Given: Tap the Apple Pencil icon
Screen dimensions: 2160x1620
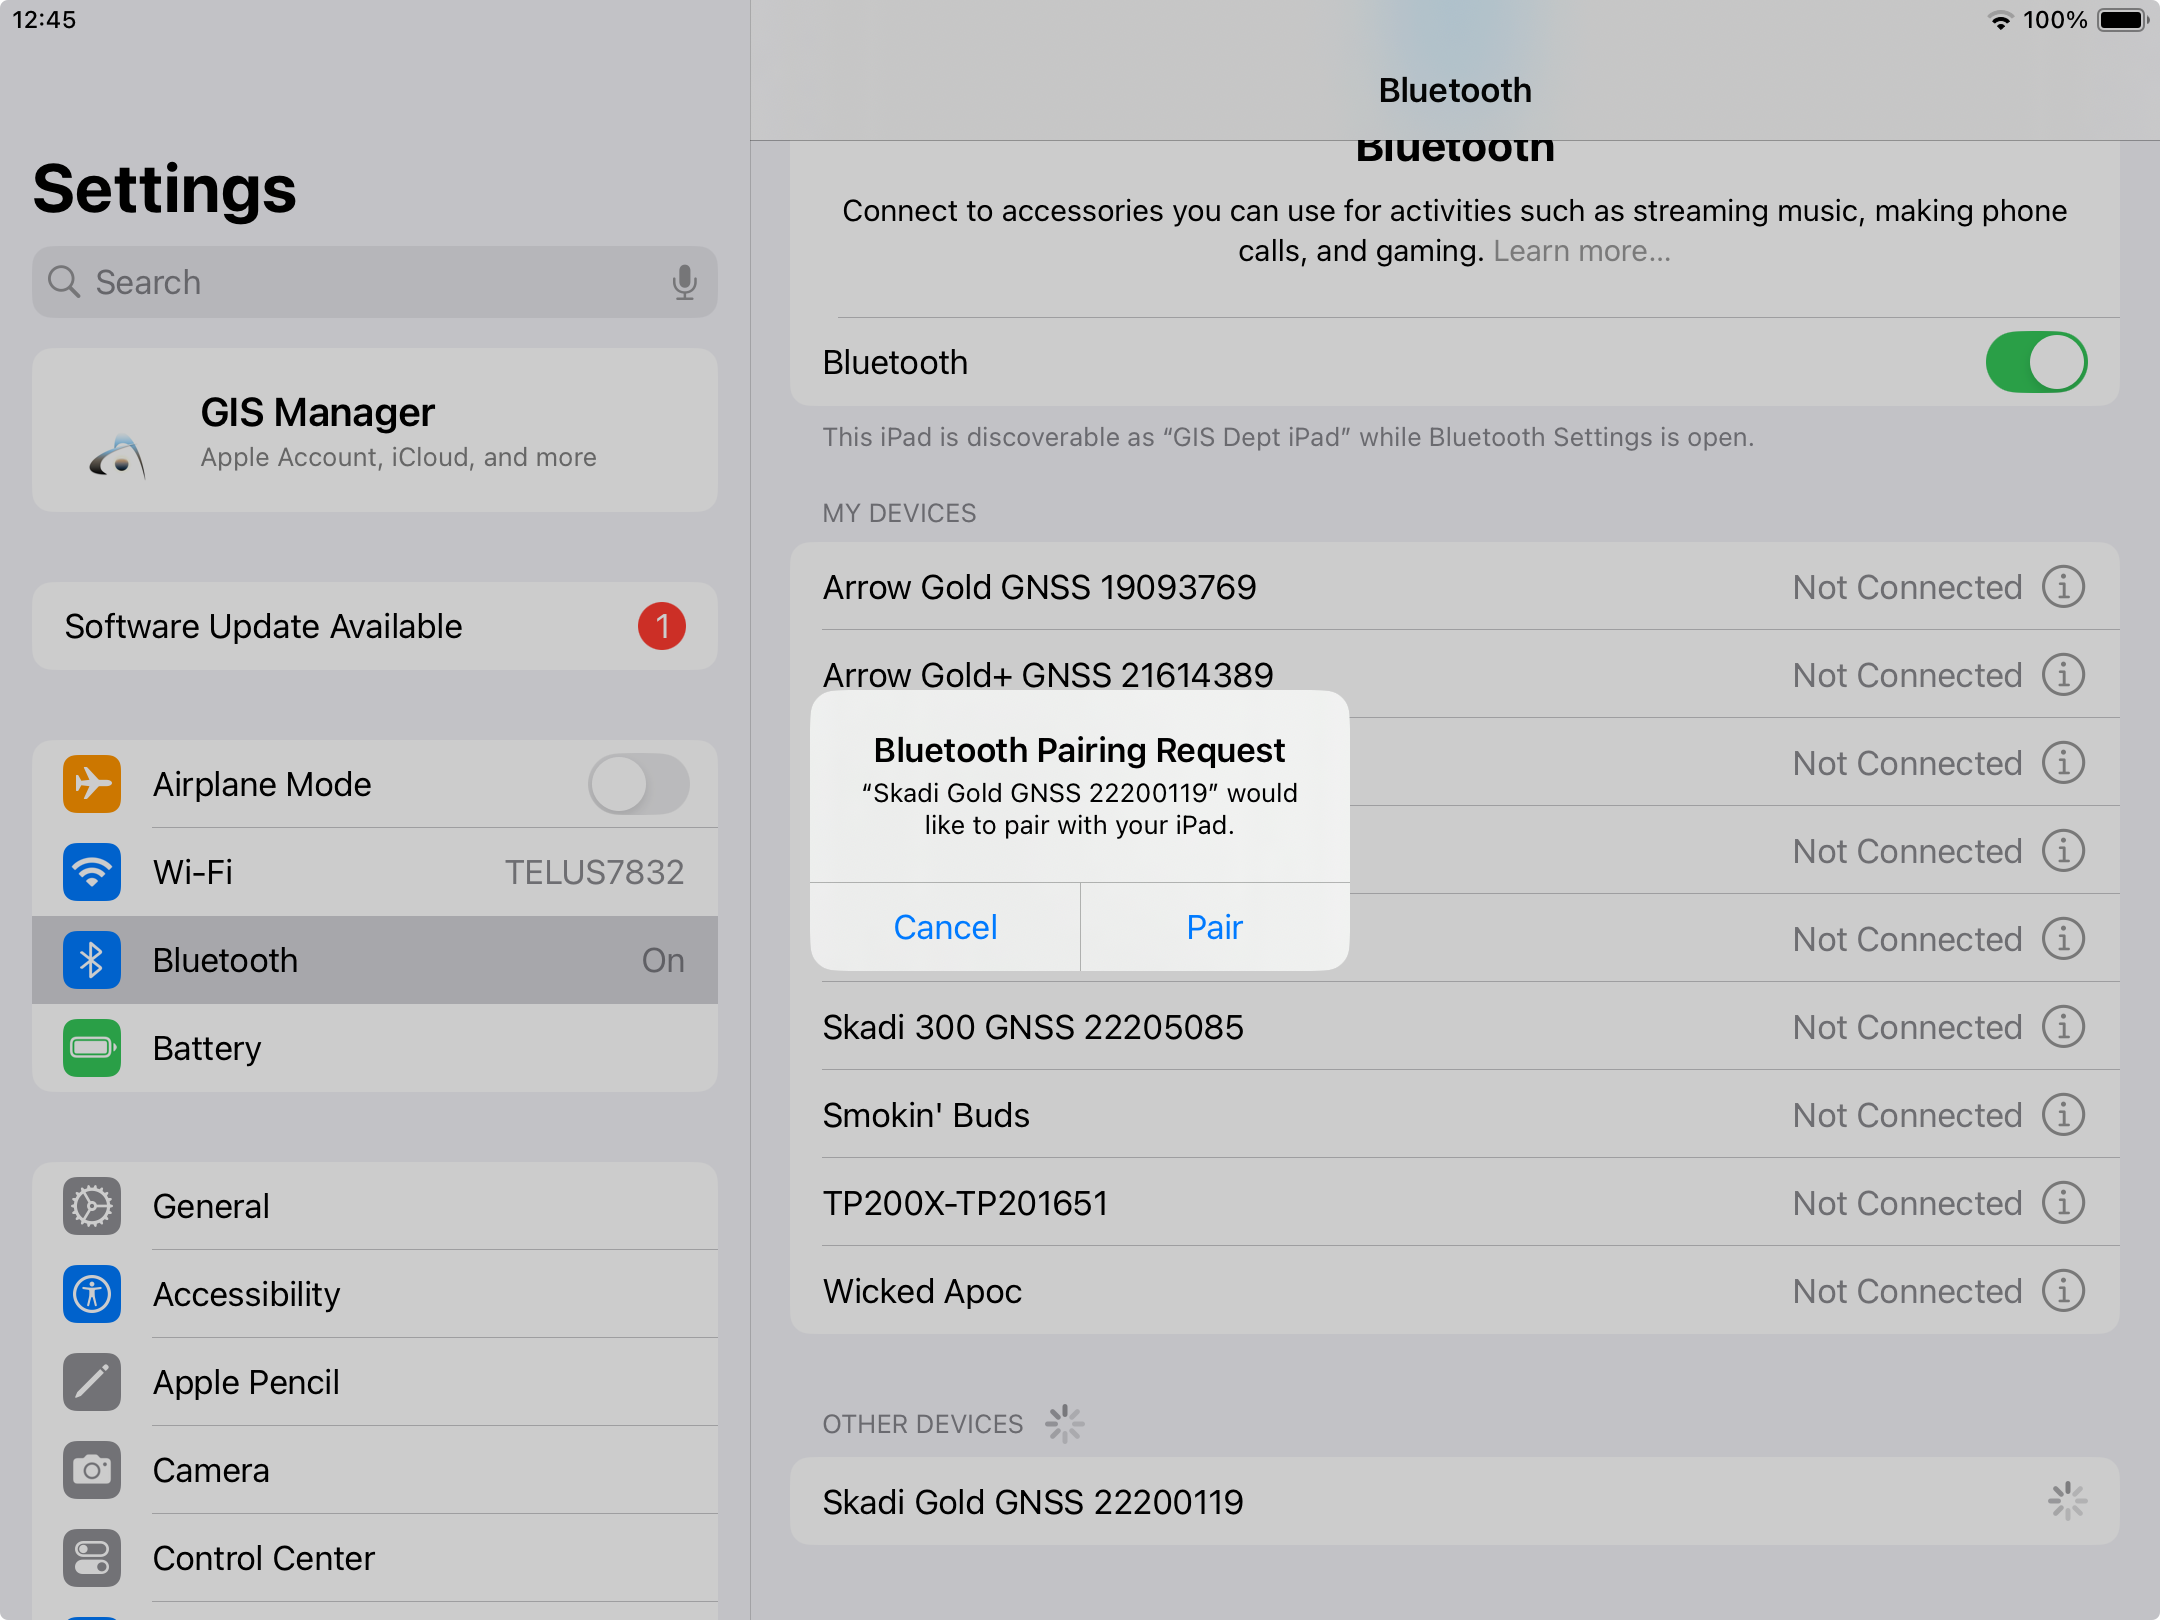Looking at the screenshot, I should pos(92,1382).
